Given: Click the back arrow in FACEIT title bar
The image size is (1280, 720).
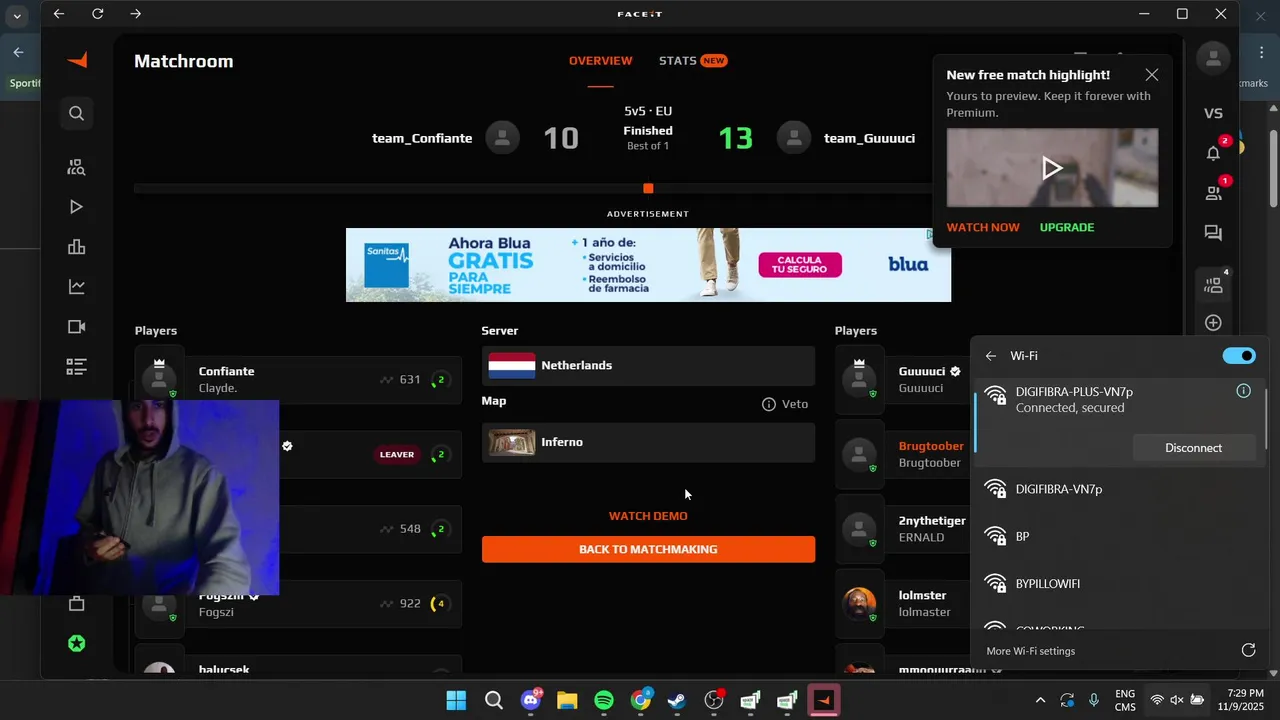Looking at the screenshot, I should tap(59, 14).
